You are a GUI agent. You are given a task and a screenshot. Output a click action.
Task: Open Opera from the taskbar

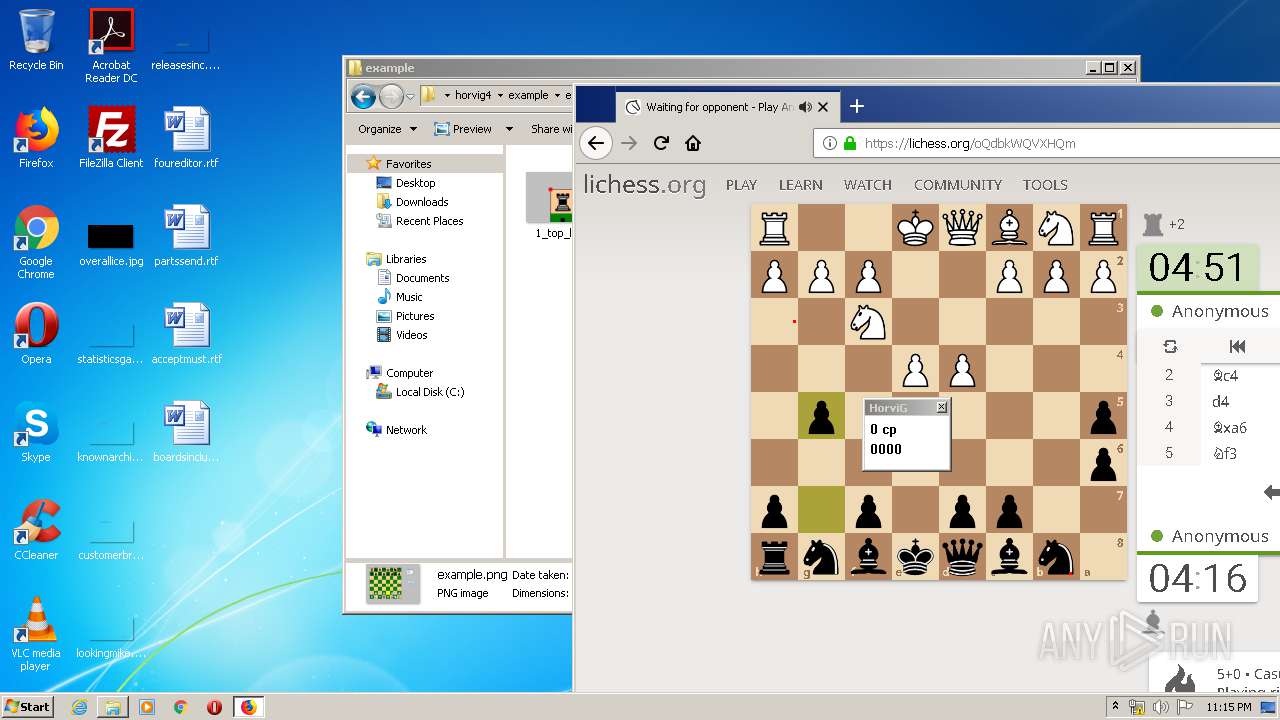tap(214, 707)
